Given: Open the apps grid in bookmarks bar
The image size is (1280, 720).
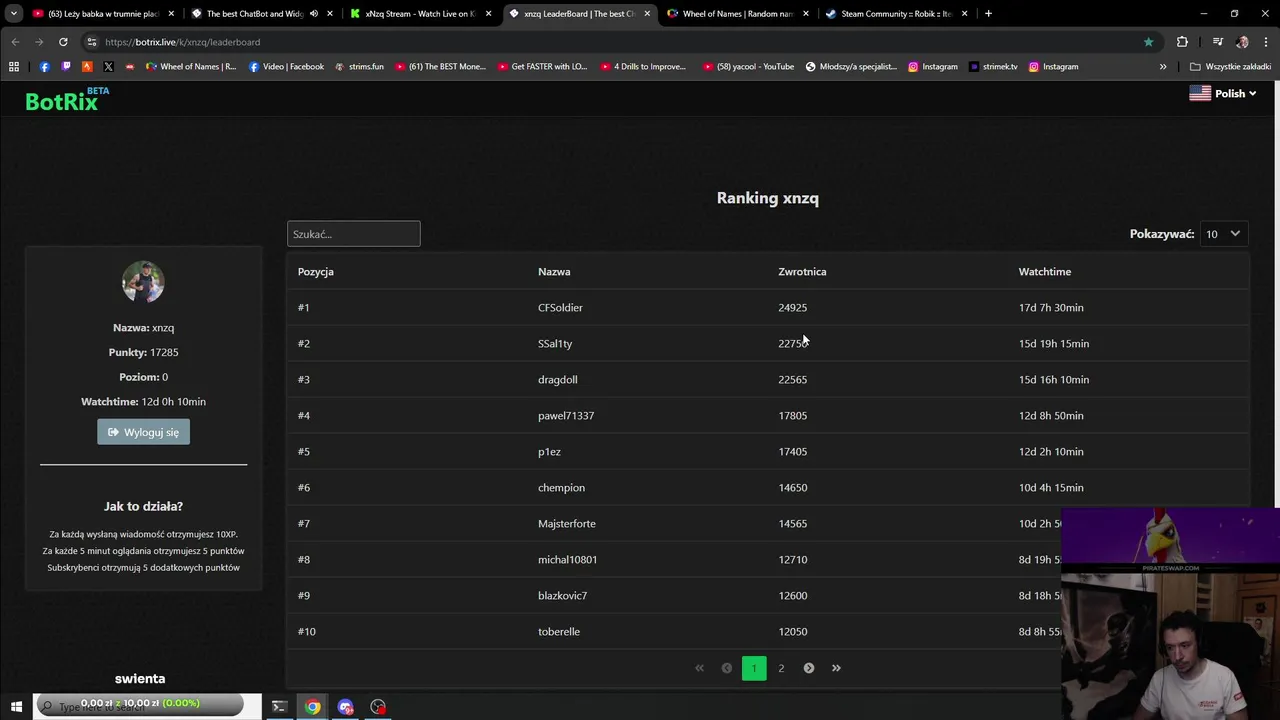Looking at the screenshot, I should click(14, 67).
